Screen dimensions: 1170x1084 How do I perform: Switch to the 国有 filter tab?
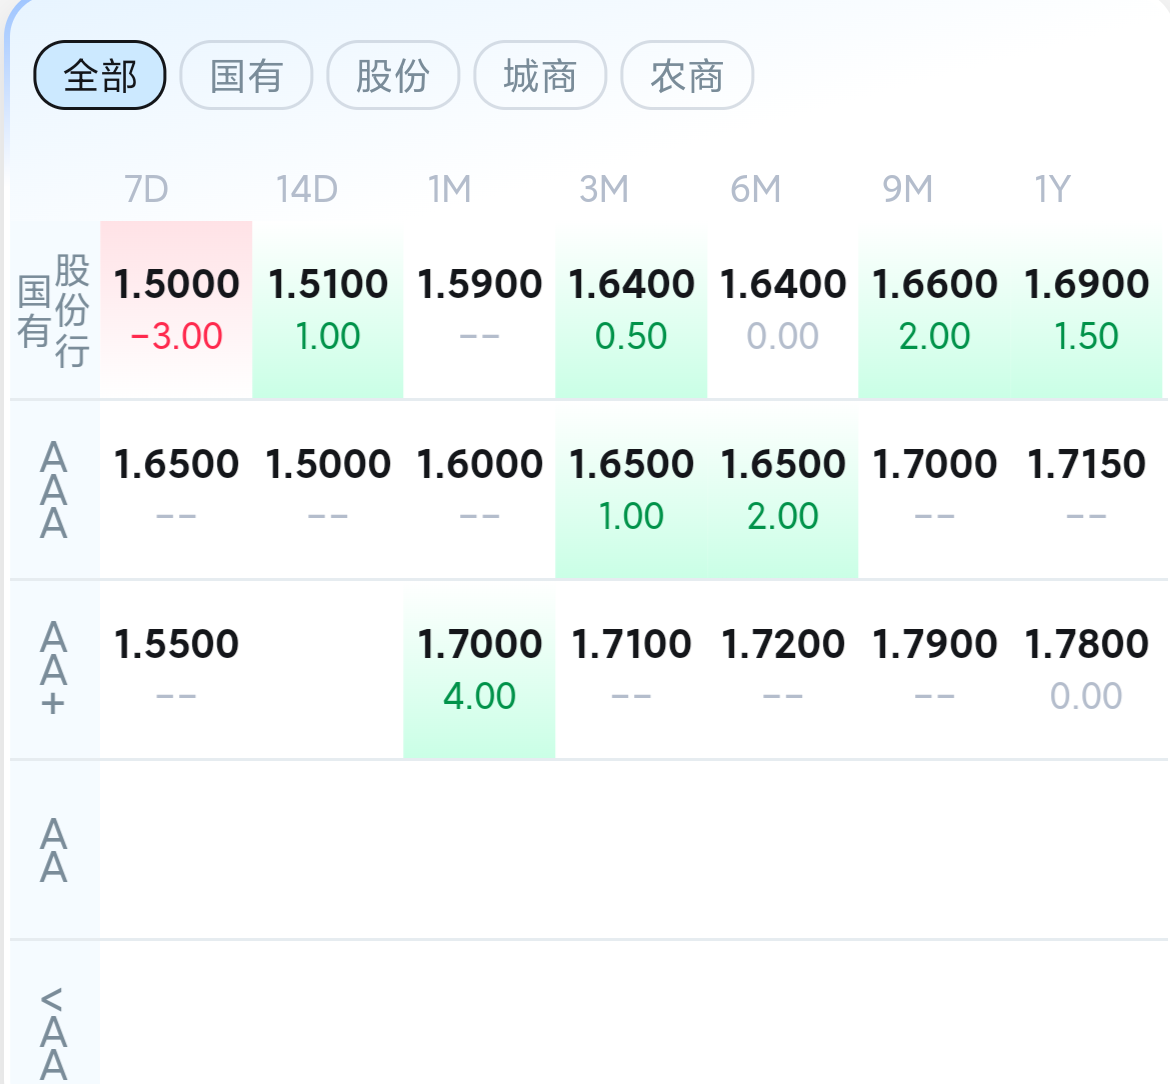(246, 75)
